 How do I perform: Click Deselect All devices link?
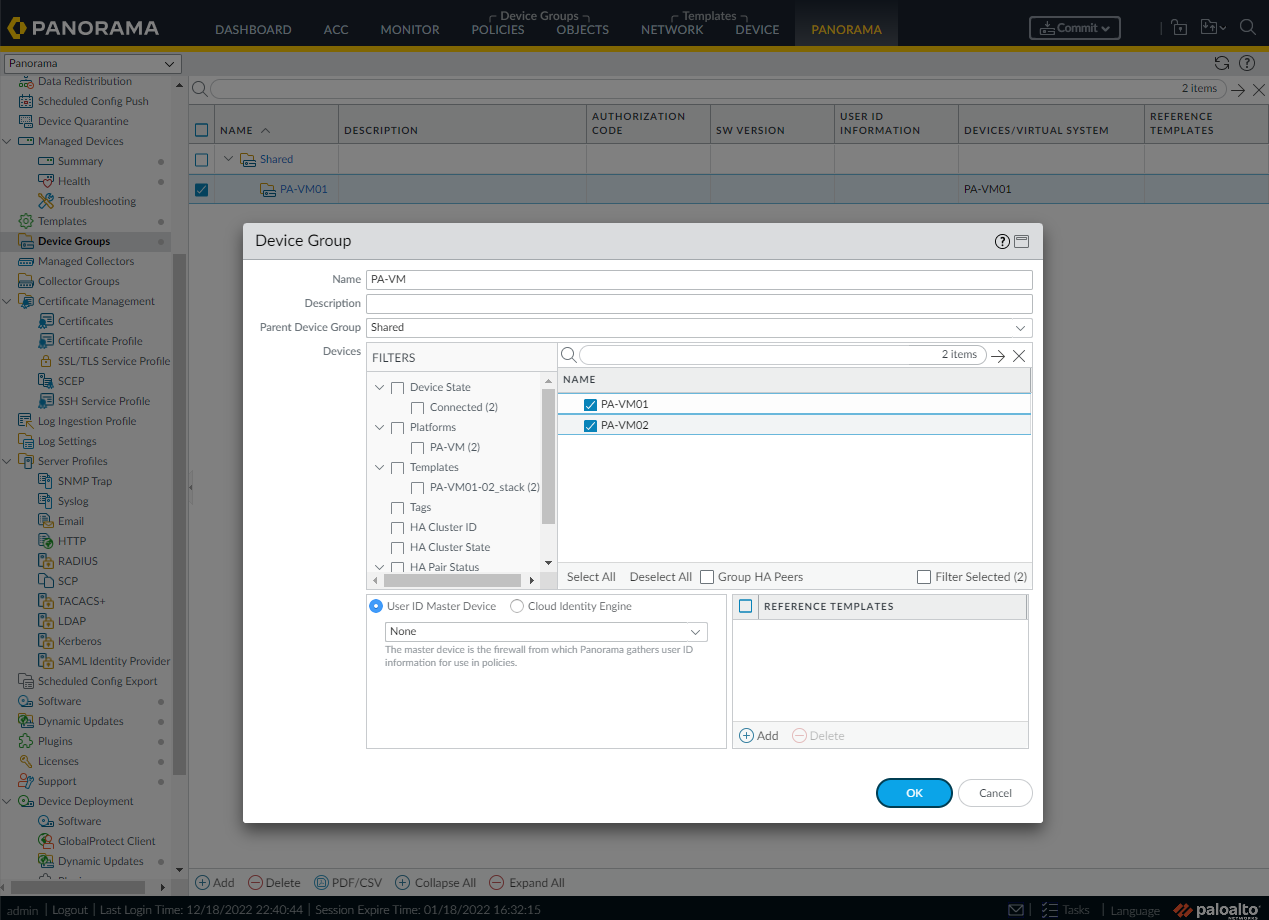pos(661,577)
